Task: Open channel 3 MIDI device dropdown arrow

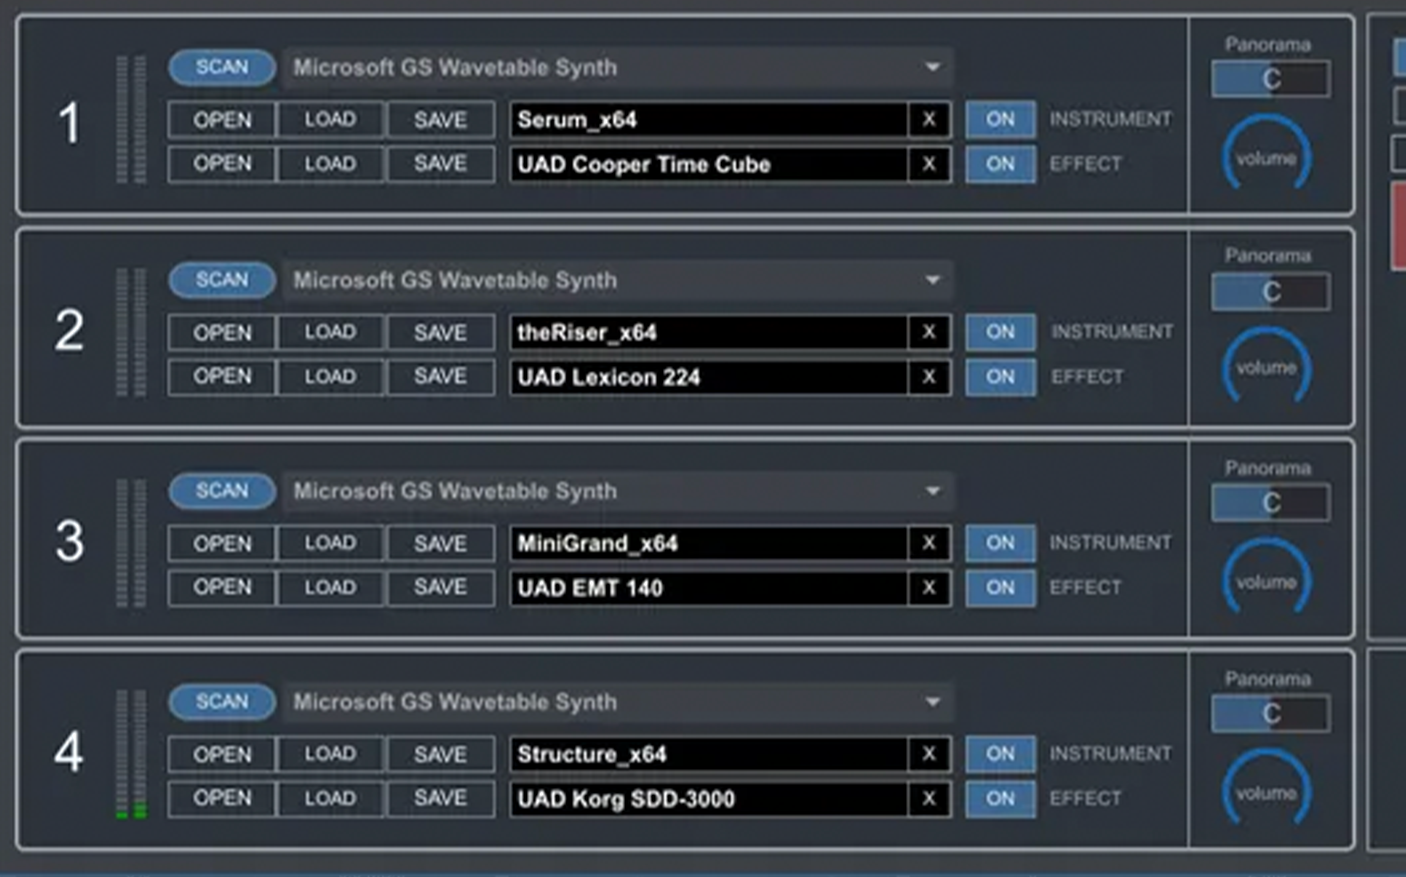Action: [932, 491]
